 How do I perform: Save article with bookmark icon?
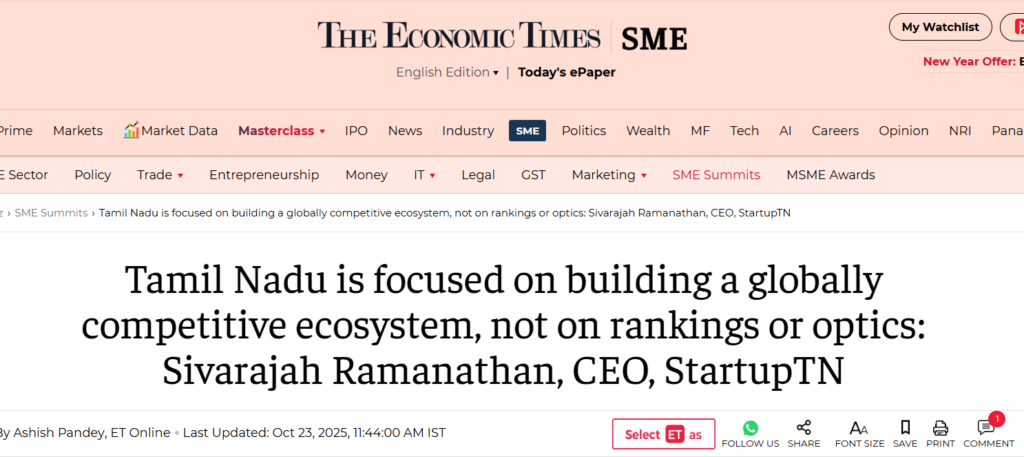click(905, 427)
